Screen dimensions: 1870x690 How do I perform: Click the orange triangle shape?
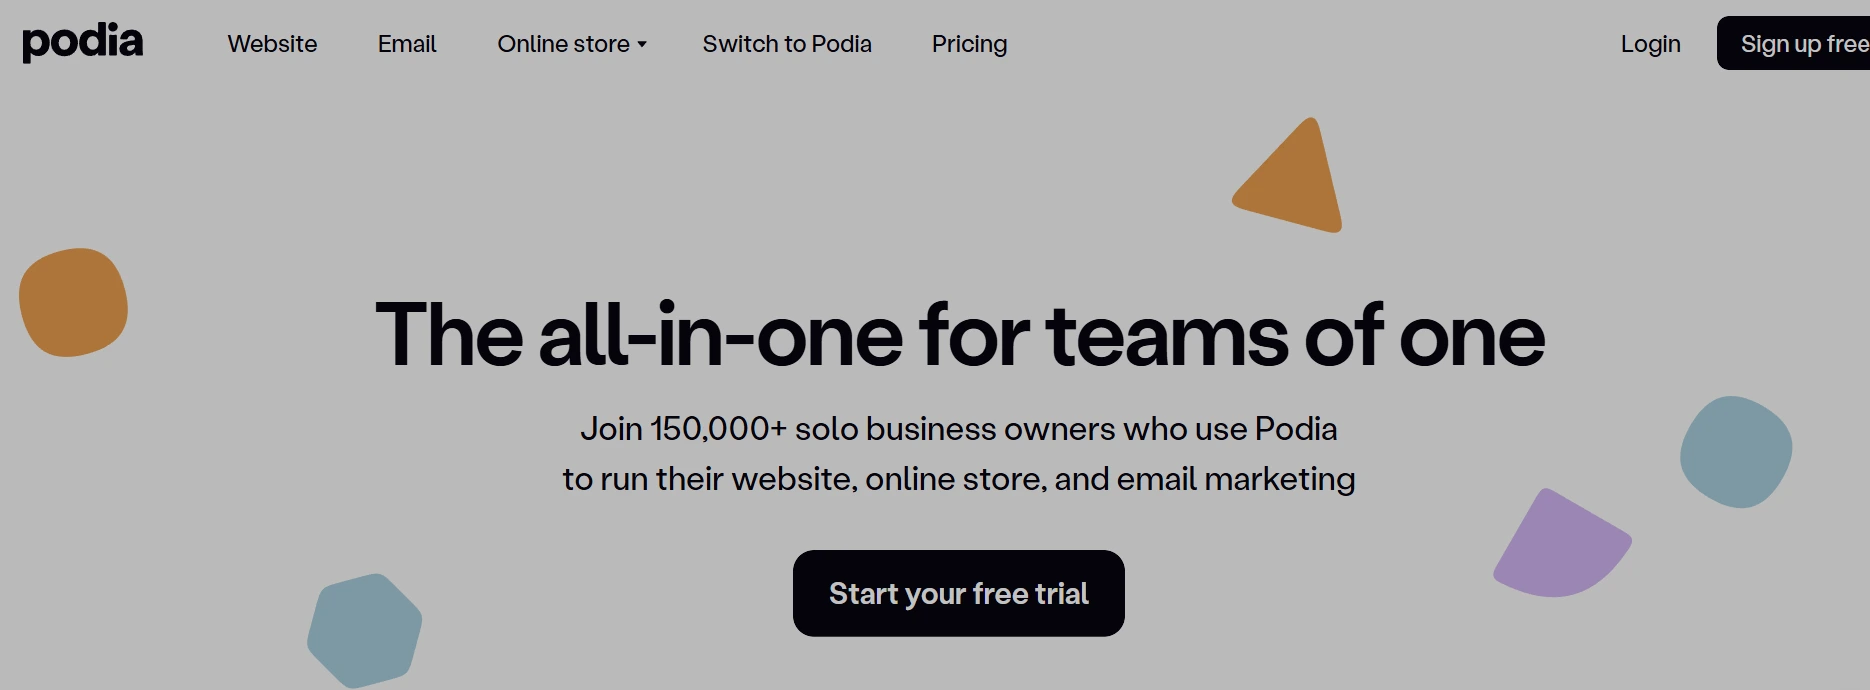coord(1292,177)
